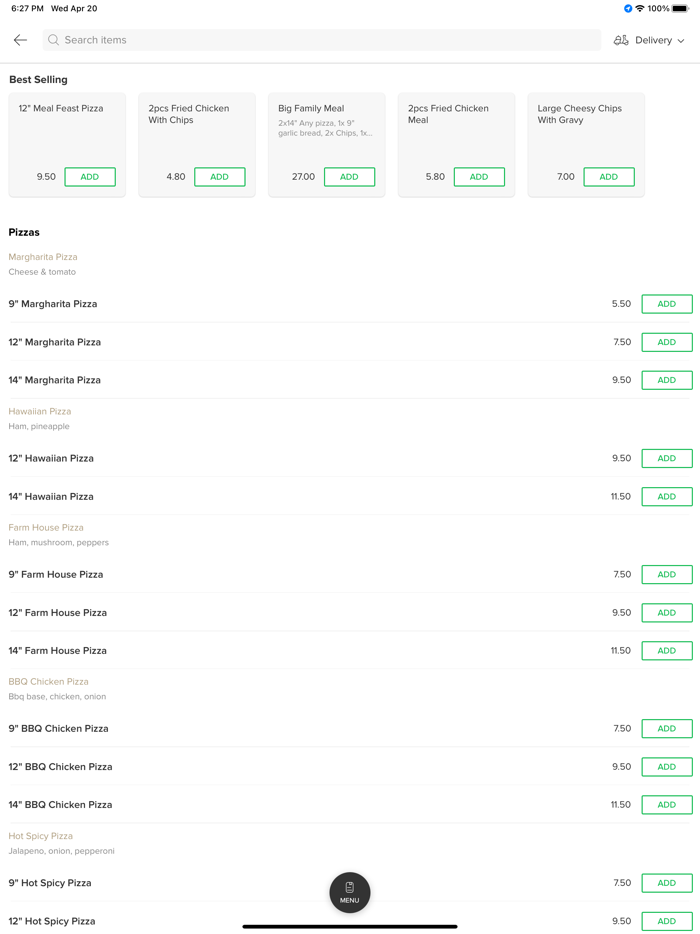Image resolution: width=700 pixels, height=934 pixels.
Task: Tap the location services icon in status bar
Action: 628,8
